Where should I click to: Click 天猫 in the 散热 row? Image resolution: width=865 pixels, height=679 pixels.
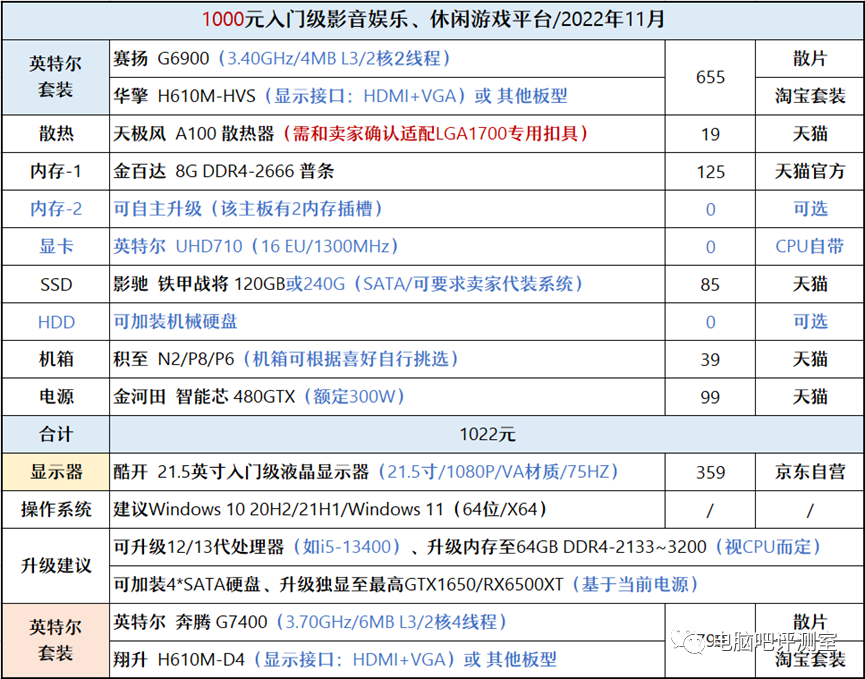(809, 134)
